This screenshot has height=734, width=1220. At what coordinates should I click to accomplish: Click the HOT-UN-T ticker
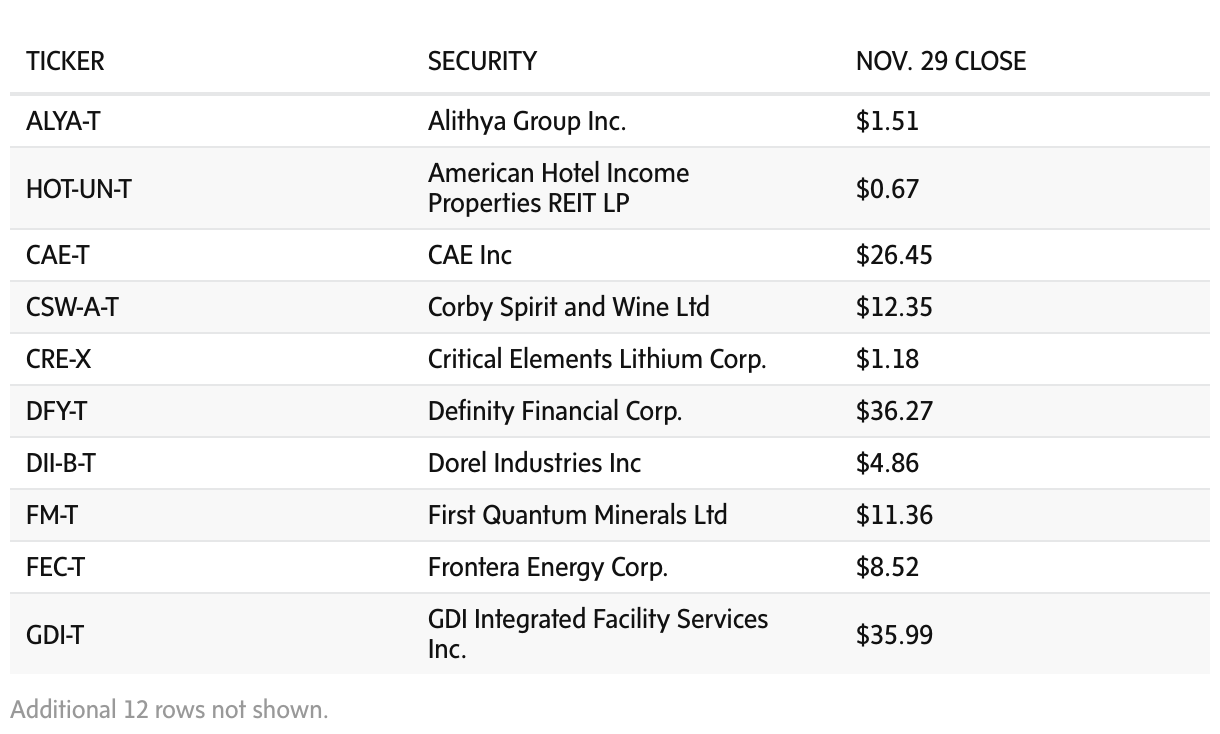78,188
